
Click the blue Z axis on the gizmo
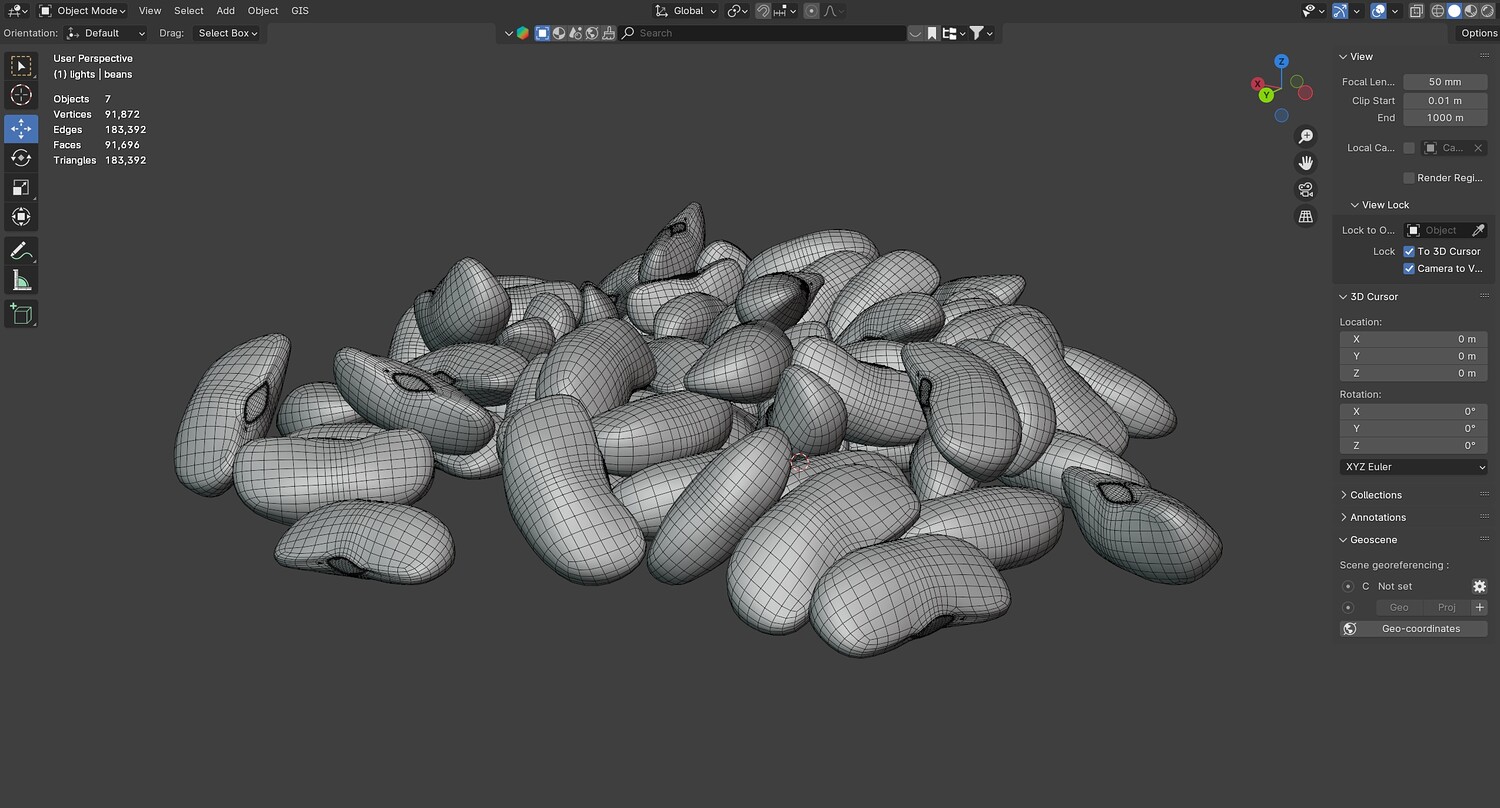[x=1281, y=62]
